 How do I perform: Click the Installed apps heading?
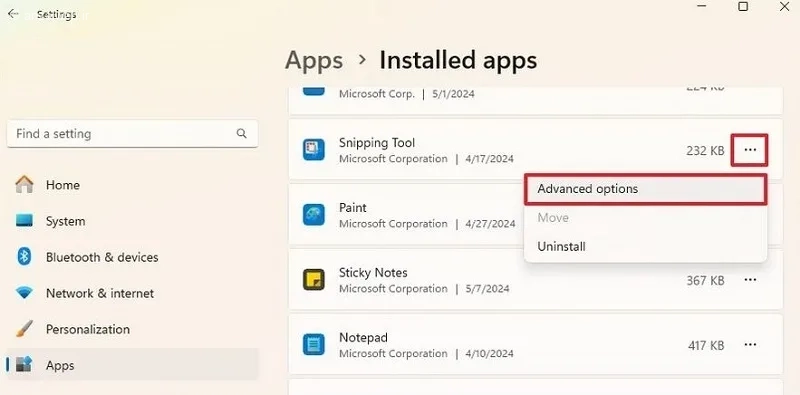[x=458, y=60]
